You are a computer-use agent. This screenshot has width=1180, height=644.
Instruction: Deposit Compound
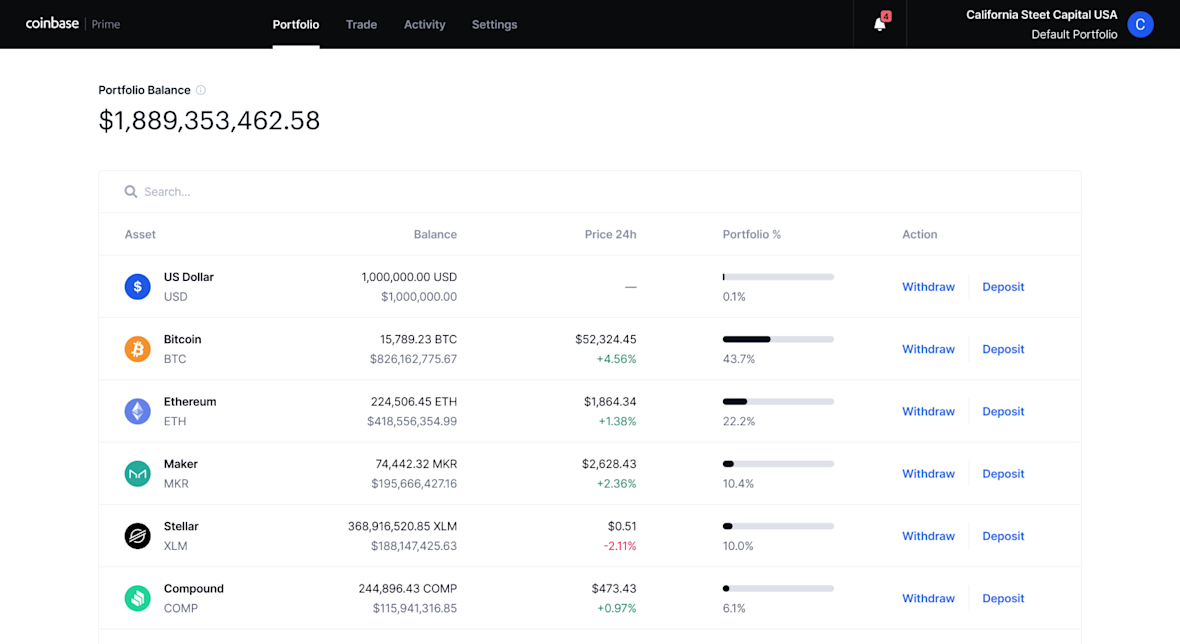click(x=1003, y=598)
